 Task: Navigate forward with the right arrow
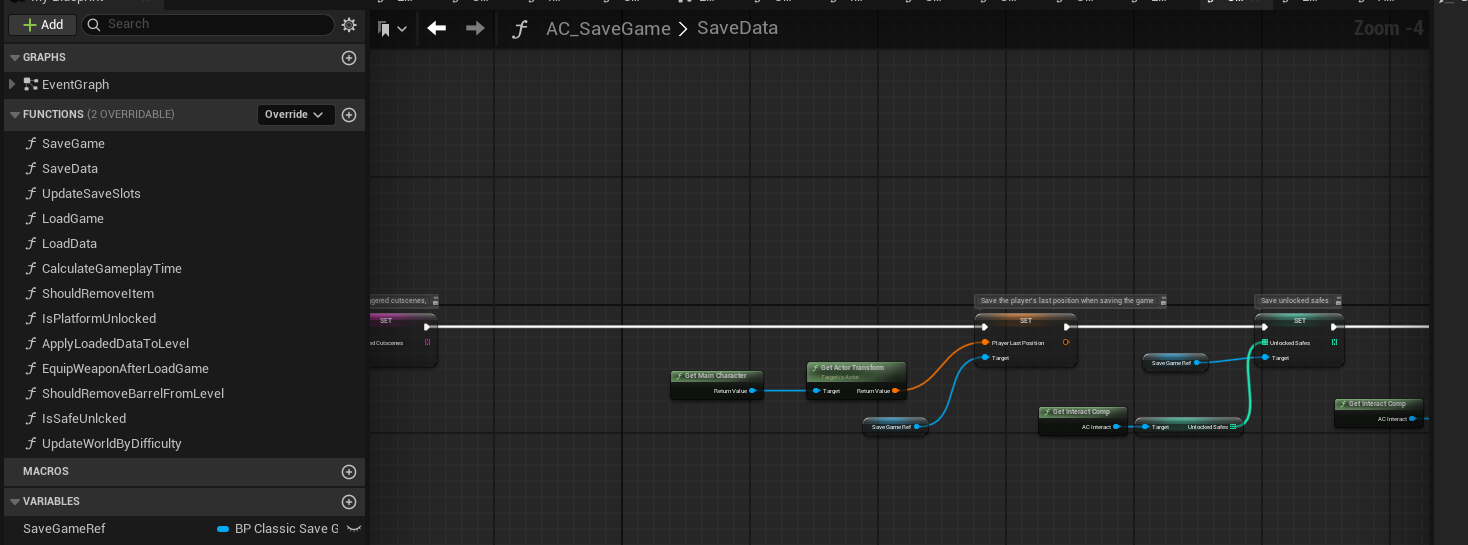tap(475, 28)
